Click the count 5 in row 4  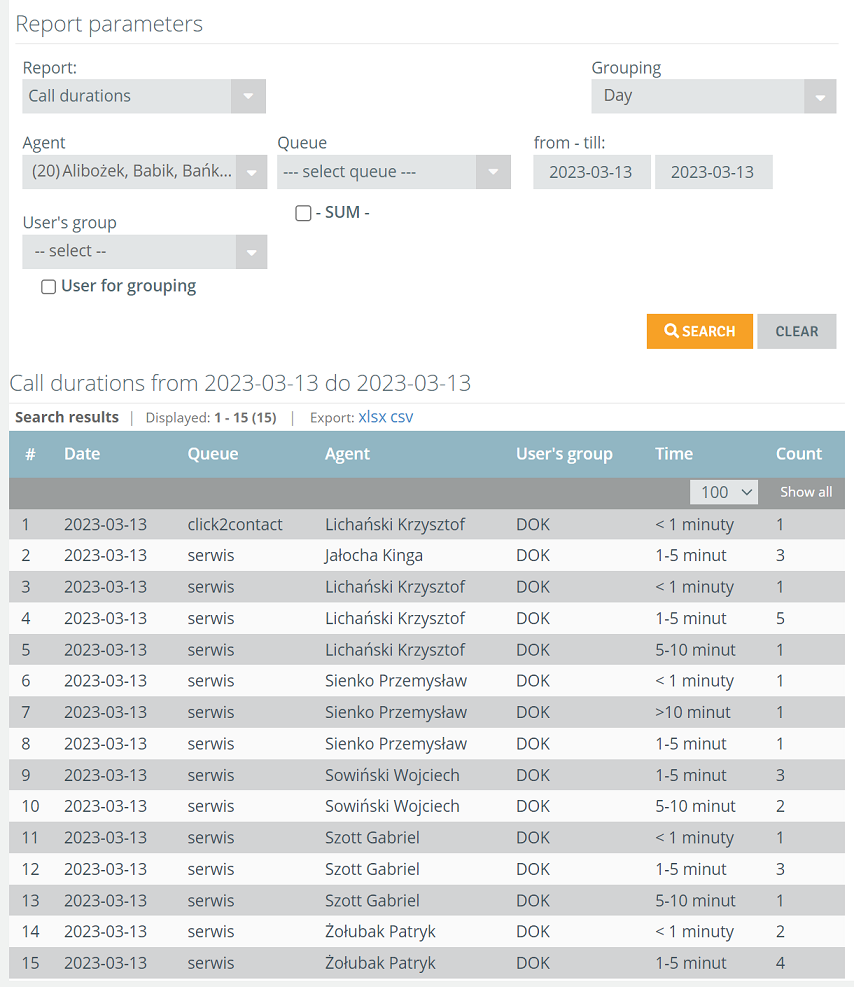[x=780, y=619]
